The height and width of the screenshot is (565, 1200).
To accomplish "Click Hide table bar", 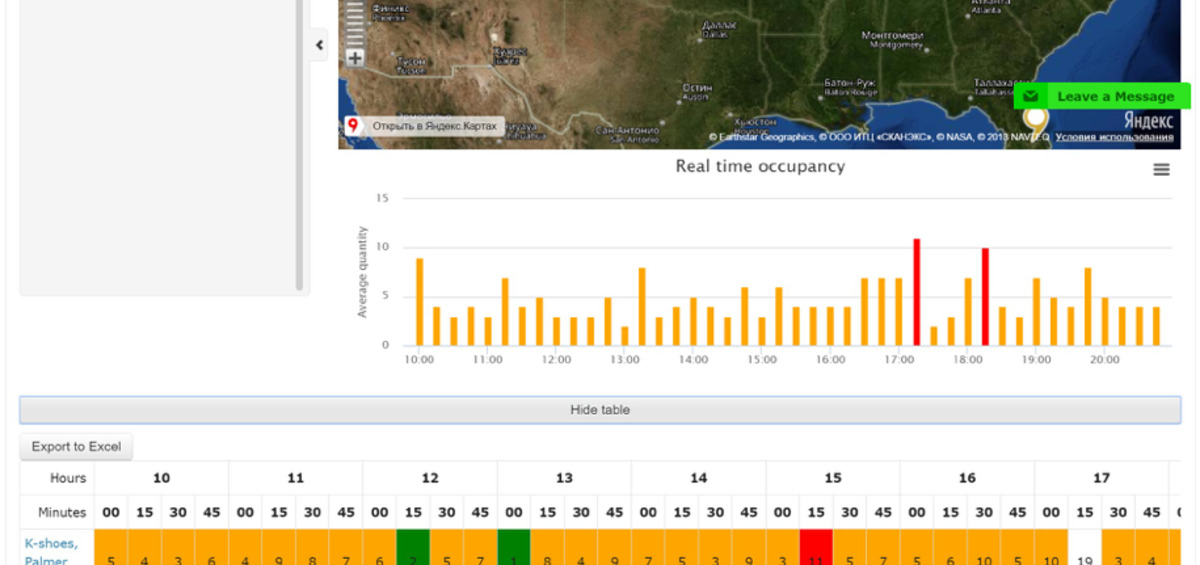I will 600,410.
